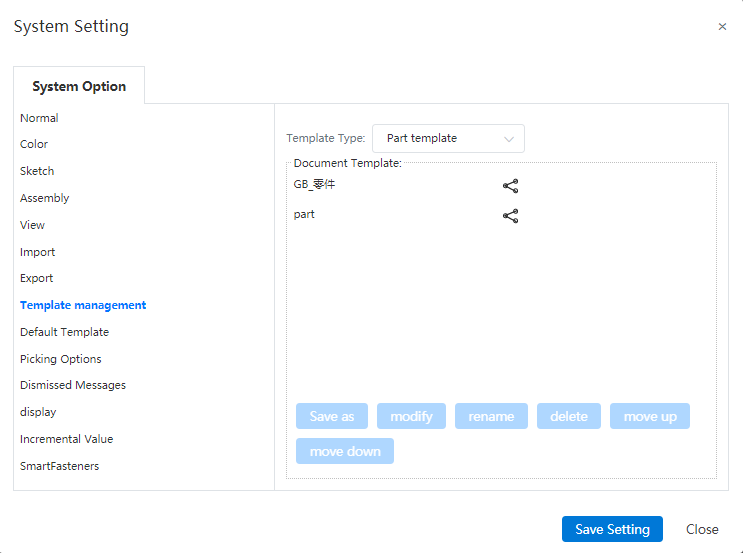This screenshot has height=553, width=743.
Task: Click the chevron arrow in Part template combo box
Action: click(509, 139)
